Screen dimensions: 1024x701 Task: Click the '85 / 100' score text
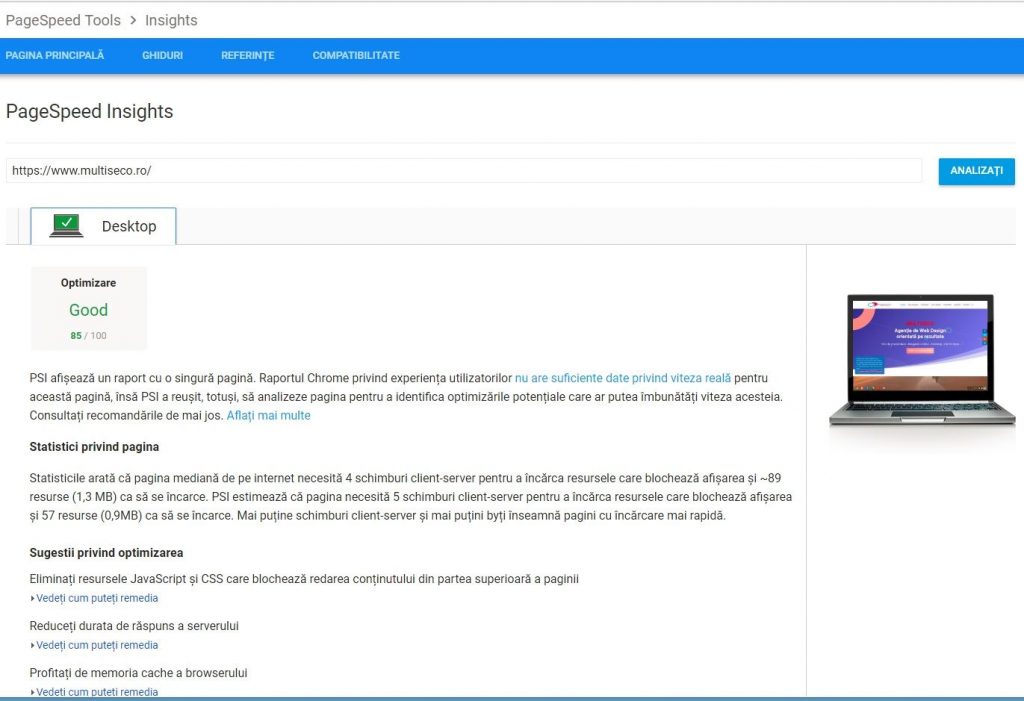point(88,336)
